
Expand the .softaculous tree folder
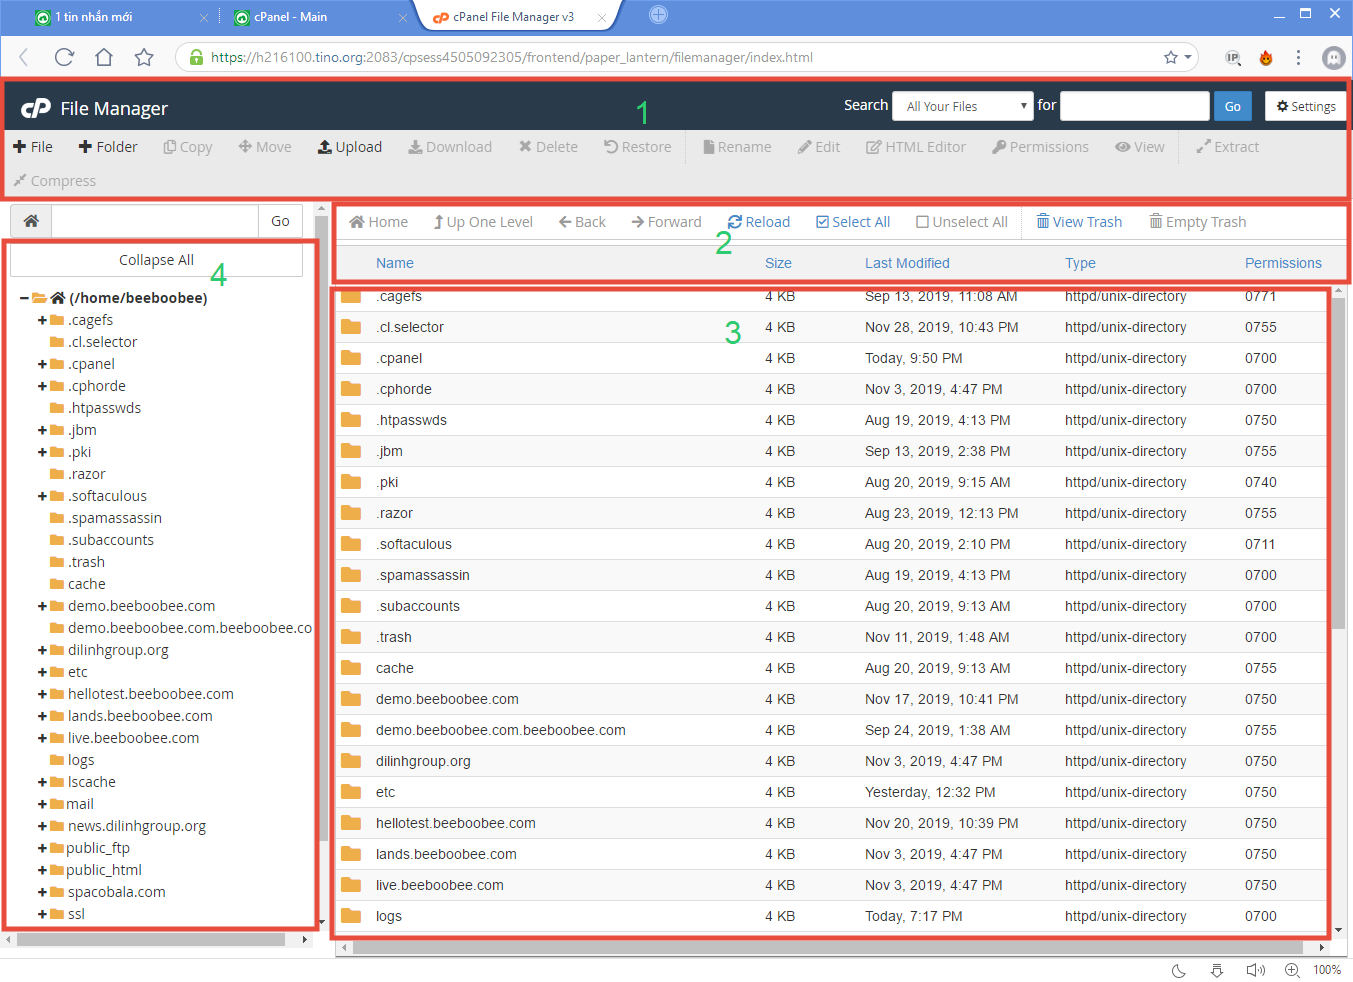(x=43, y=496)
